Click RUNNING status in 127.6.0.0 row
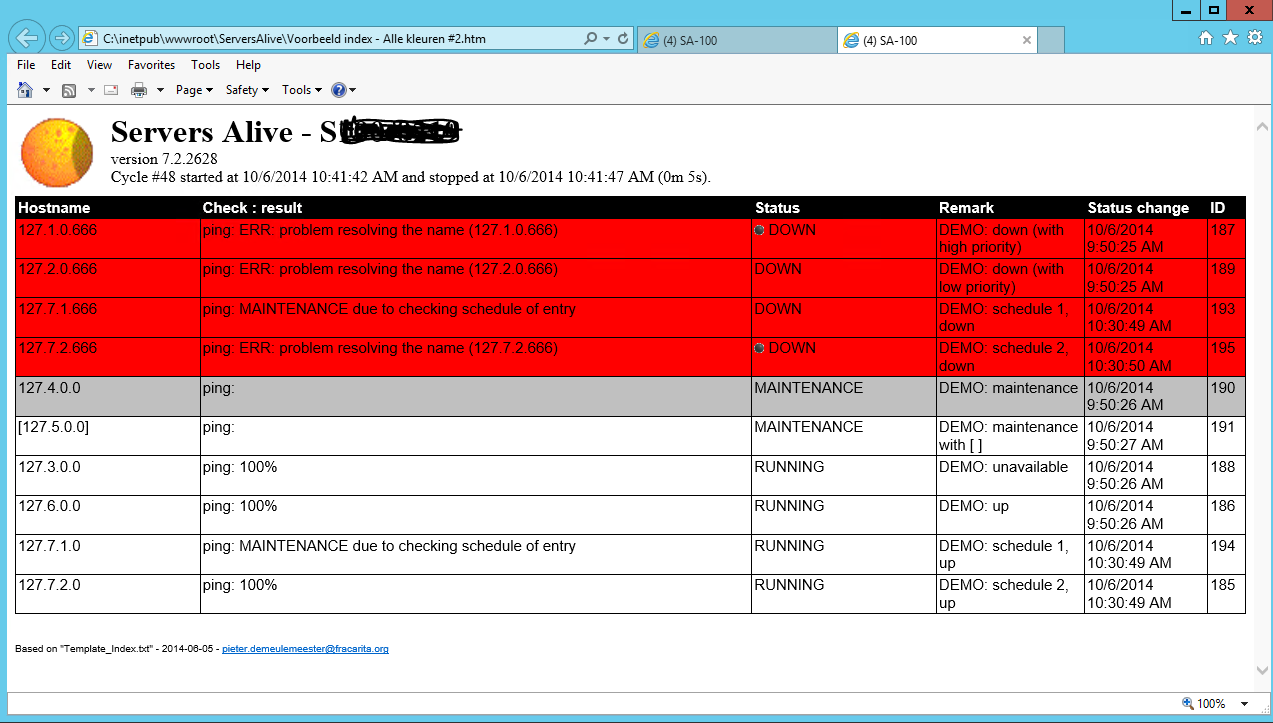Screen dimensions: 1273x723 tap(789, 506)
